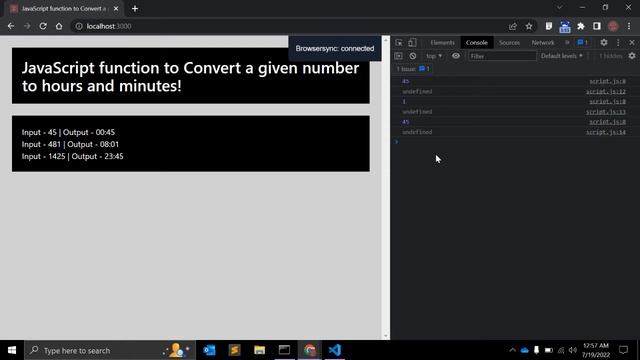Select the Console tab
The height and width of the screenshot is (360, 640).
(476, 42)
